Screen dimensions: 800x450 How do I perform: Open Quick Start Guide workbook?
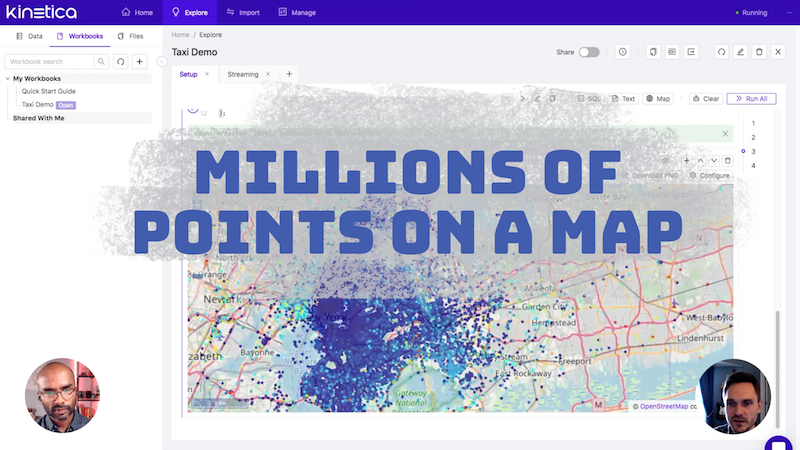(49, 91)
